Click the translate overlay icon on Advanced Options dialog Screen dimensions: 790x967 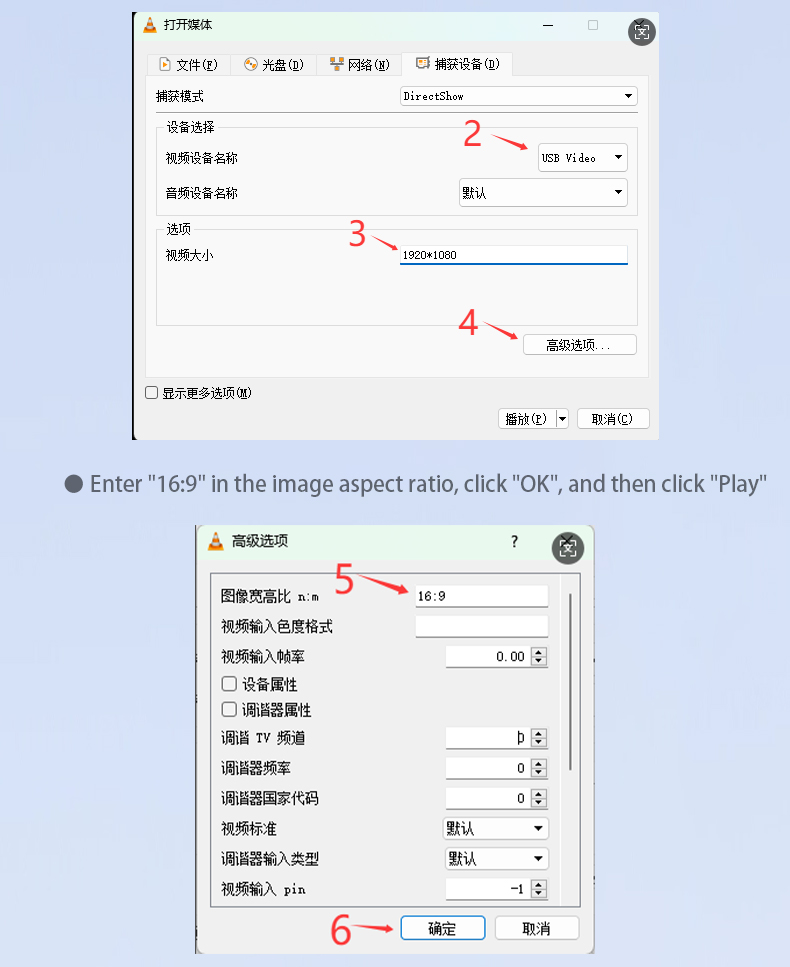(x=567, y=548)
